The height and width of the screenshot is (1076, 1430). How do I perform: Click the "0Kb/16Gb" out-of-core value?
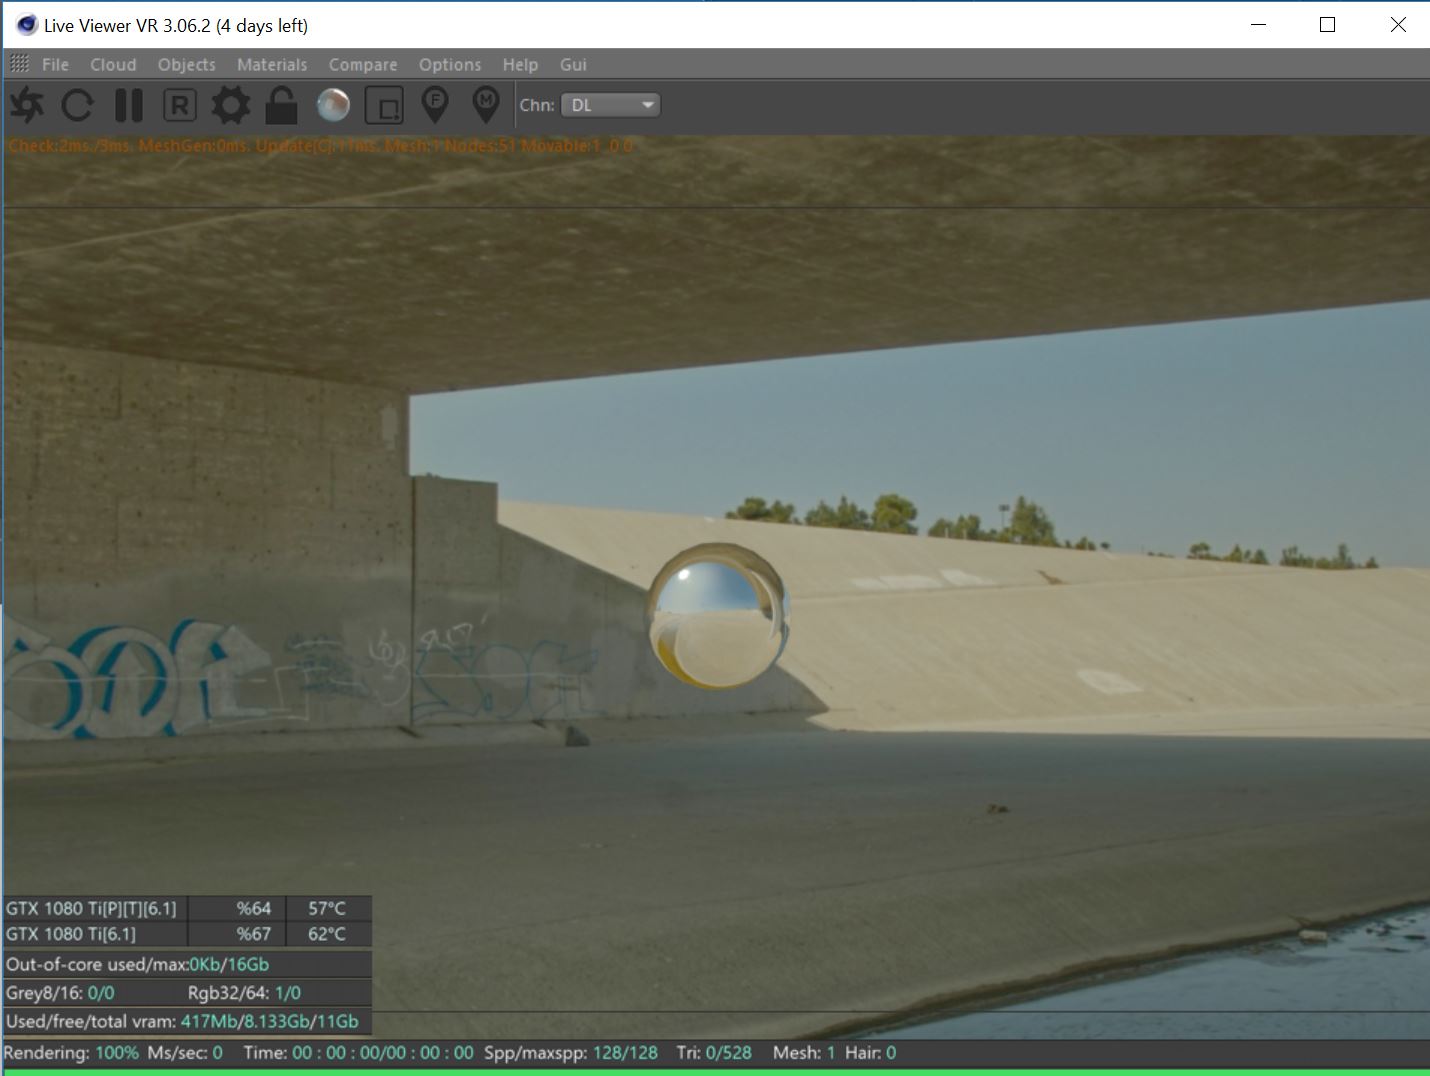pyautogui.click(x=229, y=964)
